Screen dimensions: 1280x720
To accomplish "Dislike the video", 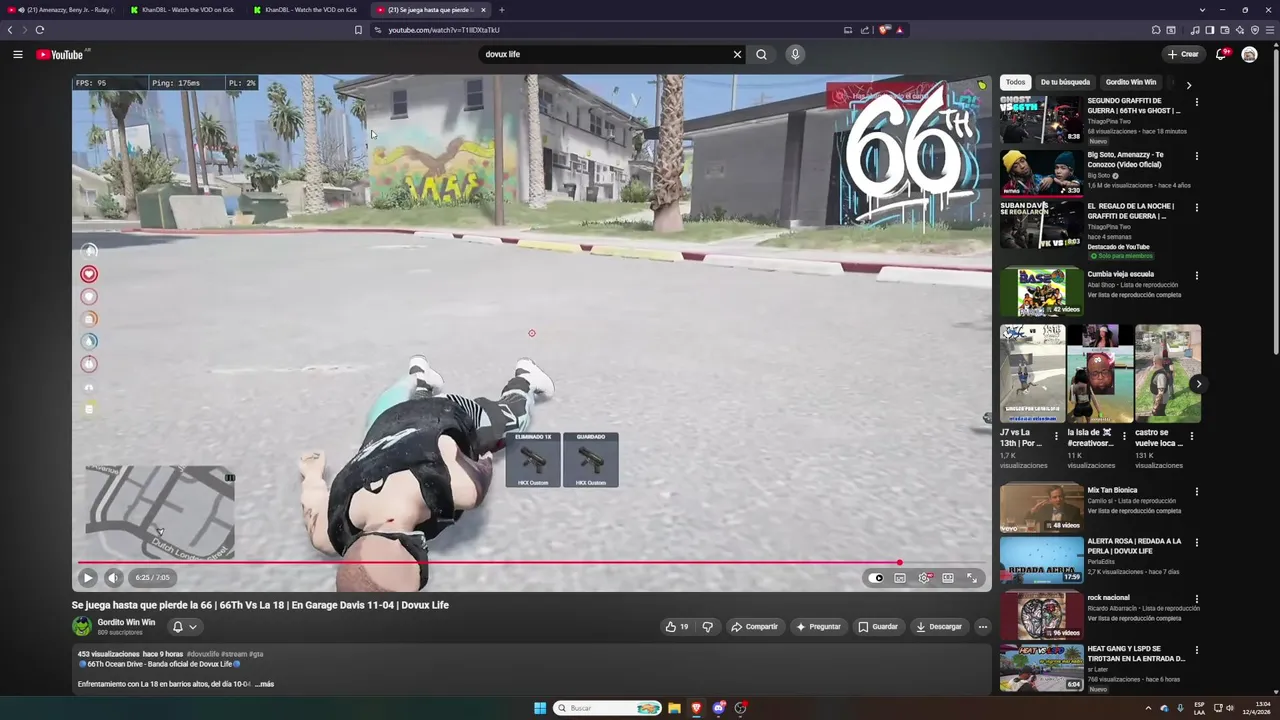I will (707, 627).
